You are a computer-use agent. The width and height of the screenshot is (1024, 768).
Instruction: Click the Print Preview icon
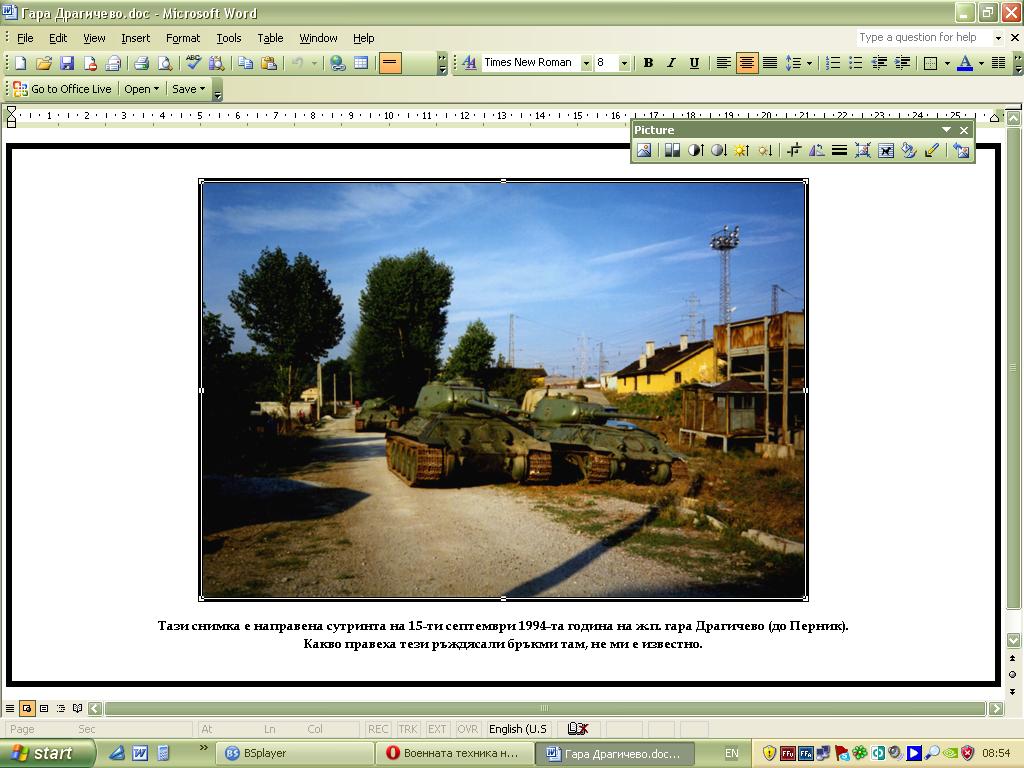[x=164, y=63]
